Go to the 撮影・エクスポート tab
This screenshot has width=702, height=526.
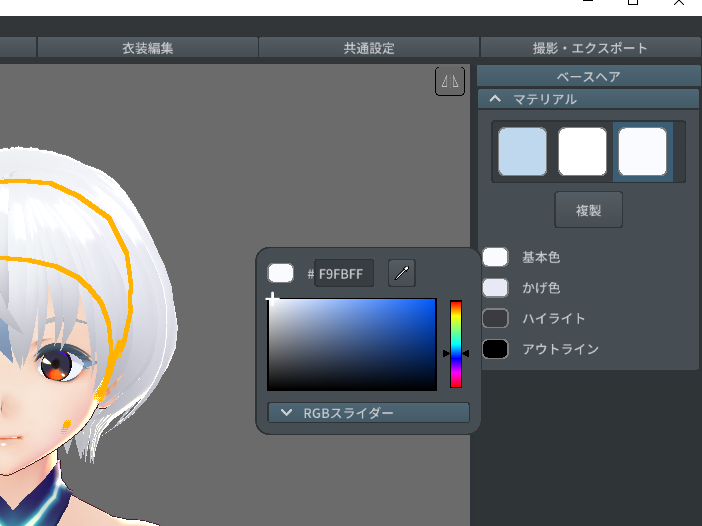[x=590, y=48]
